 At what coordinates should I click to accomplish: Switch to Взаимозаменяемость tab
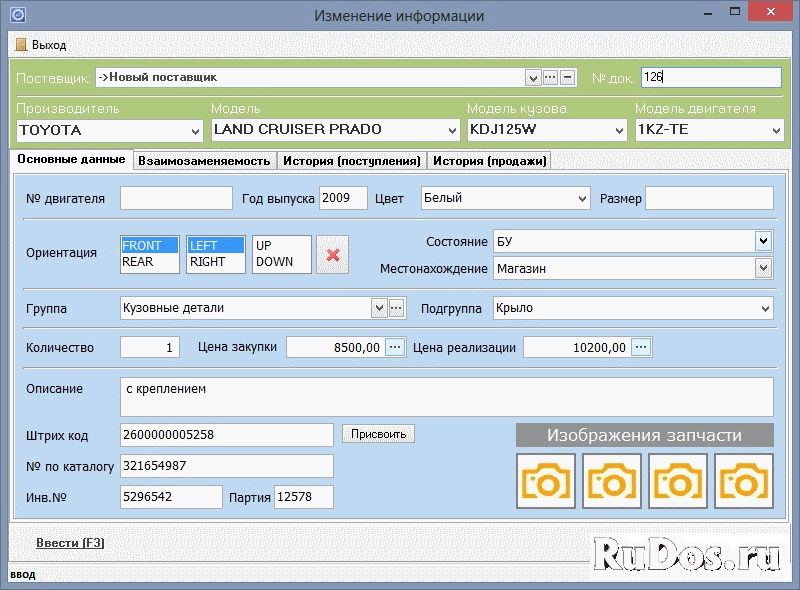(204, 161)
